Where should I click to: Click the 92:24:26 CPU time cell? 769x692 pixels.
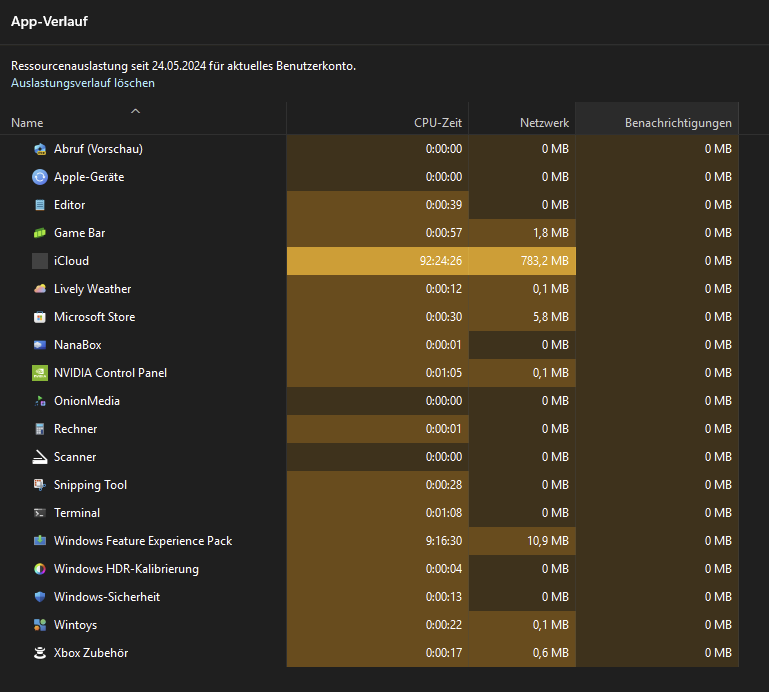pos(378,261)
